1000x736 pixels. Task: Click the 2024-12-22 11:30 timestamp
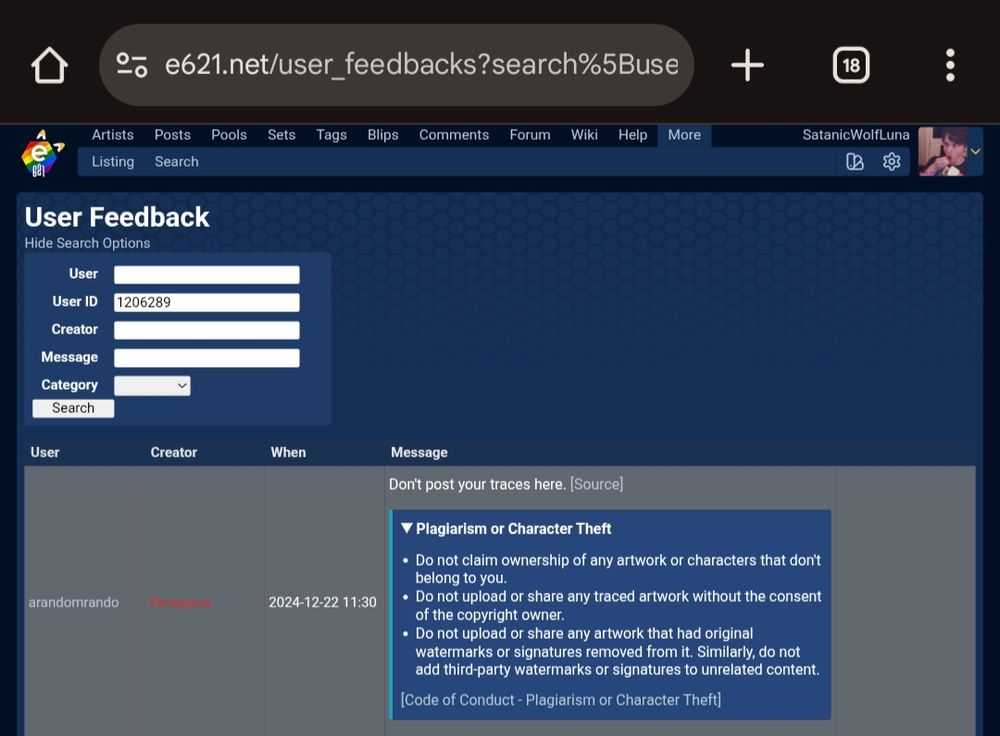[x=322, y=602]
